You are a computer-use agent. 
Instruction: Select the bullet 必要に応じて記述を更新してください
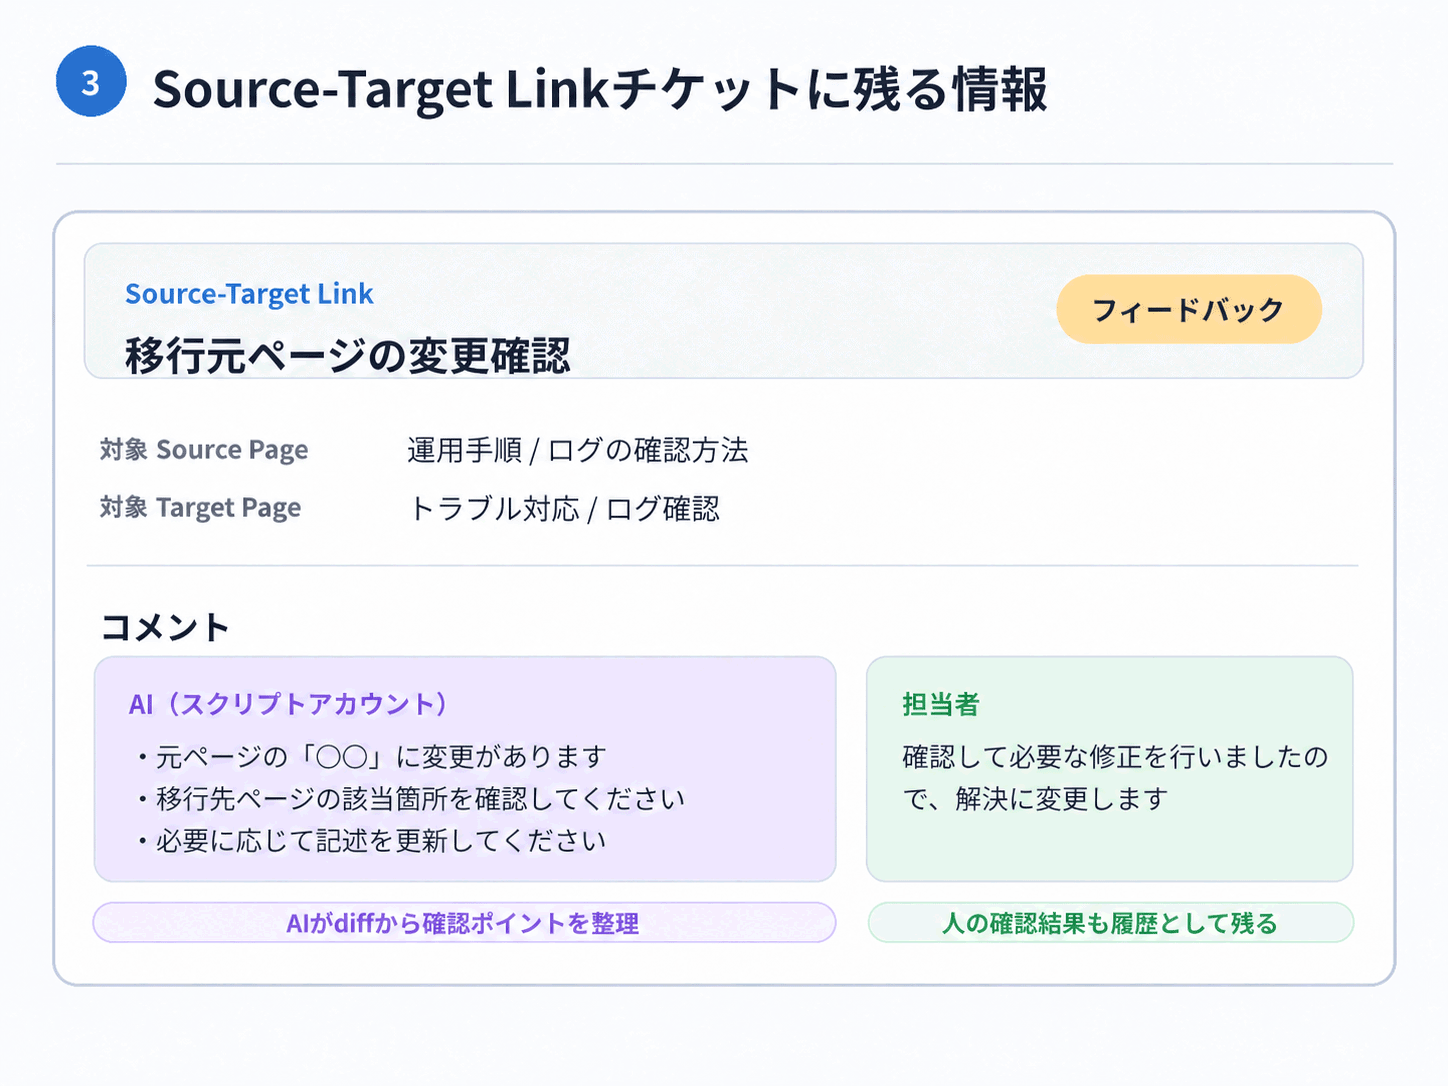[x=372, y=841]
